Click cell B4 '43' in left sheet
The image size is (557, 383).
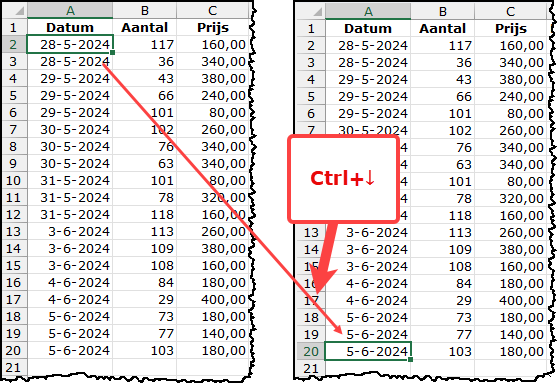(x=145, y=78)
